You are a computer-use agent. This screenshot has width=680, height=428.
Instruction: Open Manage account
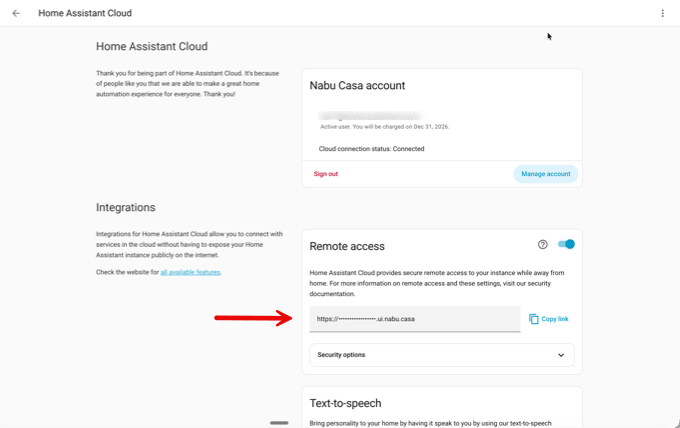click(546, 174)
